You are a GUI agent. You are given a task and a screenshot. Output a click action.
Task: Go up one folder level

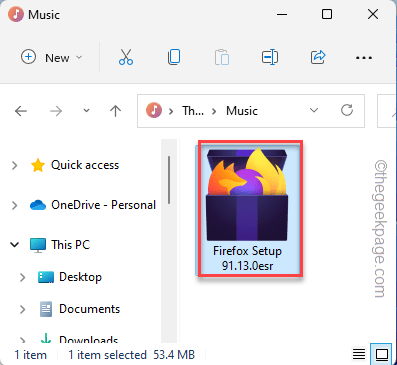click(115, 111)
